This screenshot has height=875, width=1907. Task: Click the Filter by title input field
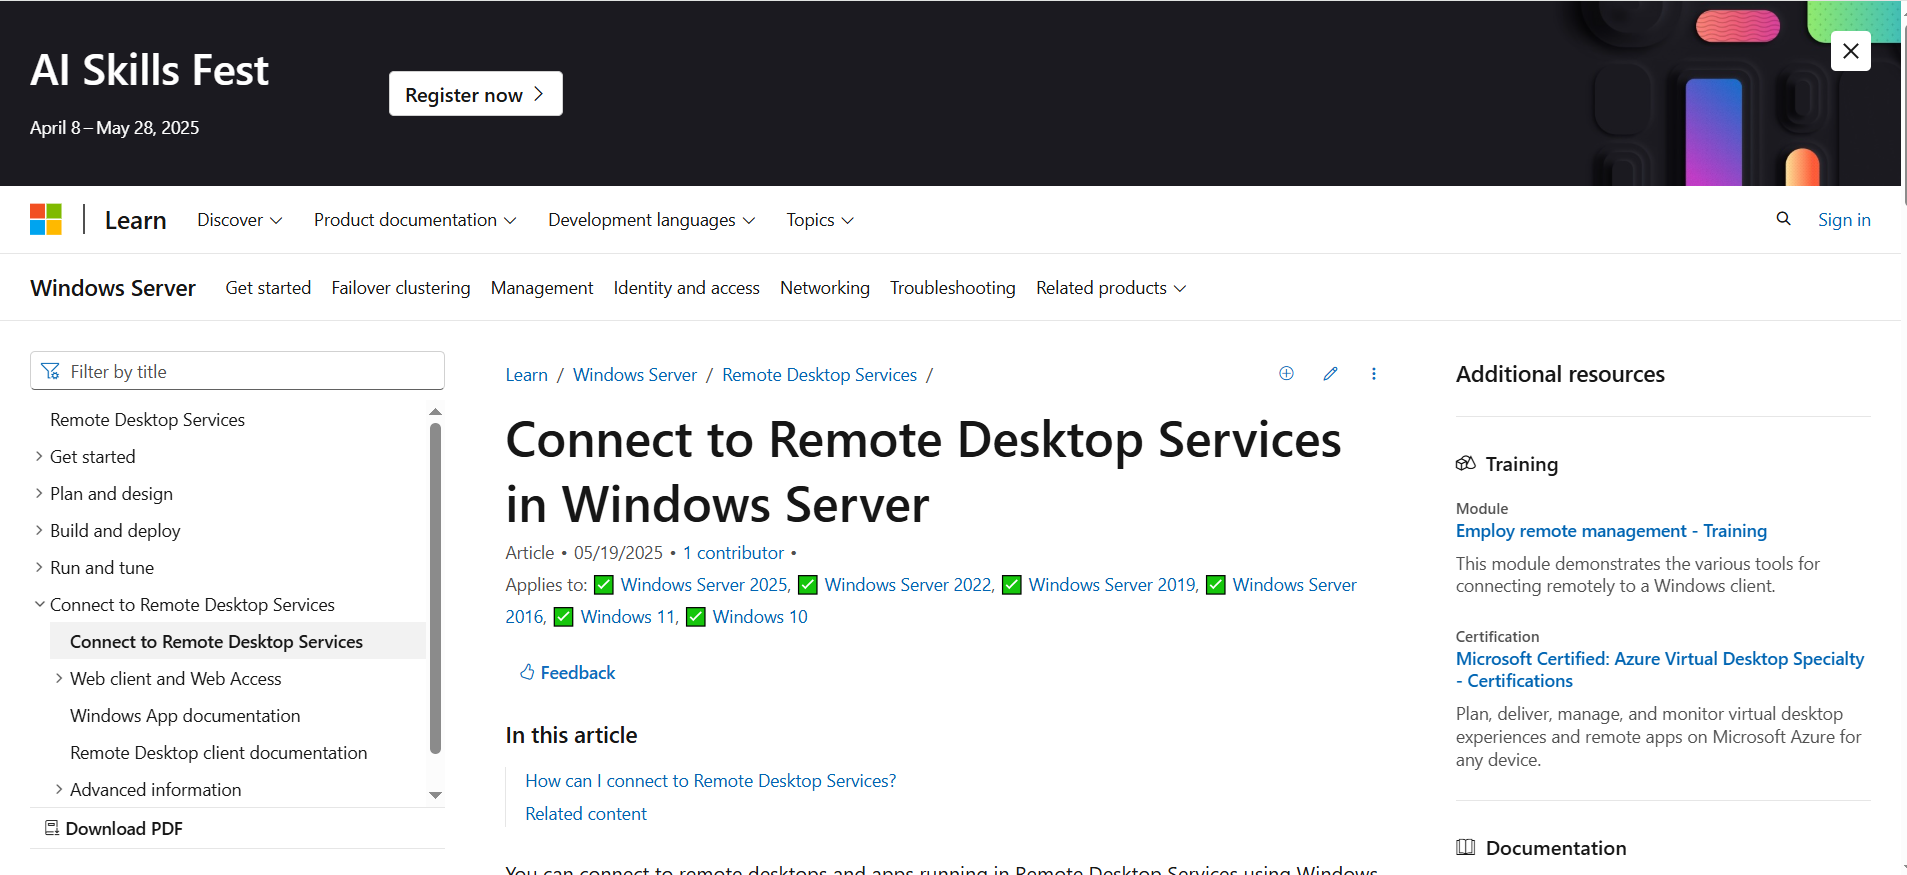tap(237, 371)
